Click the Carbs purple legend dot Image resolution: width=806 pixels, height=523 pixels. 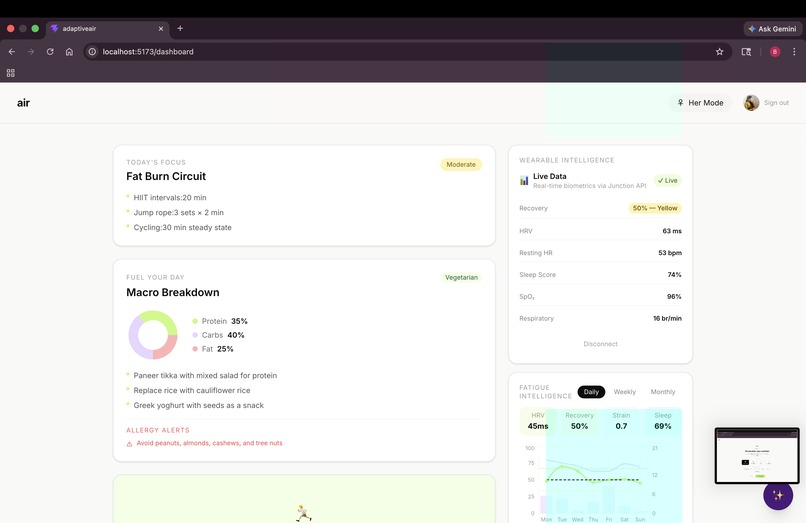[195, 335]
